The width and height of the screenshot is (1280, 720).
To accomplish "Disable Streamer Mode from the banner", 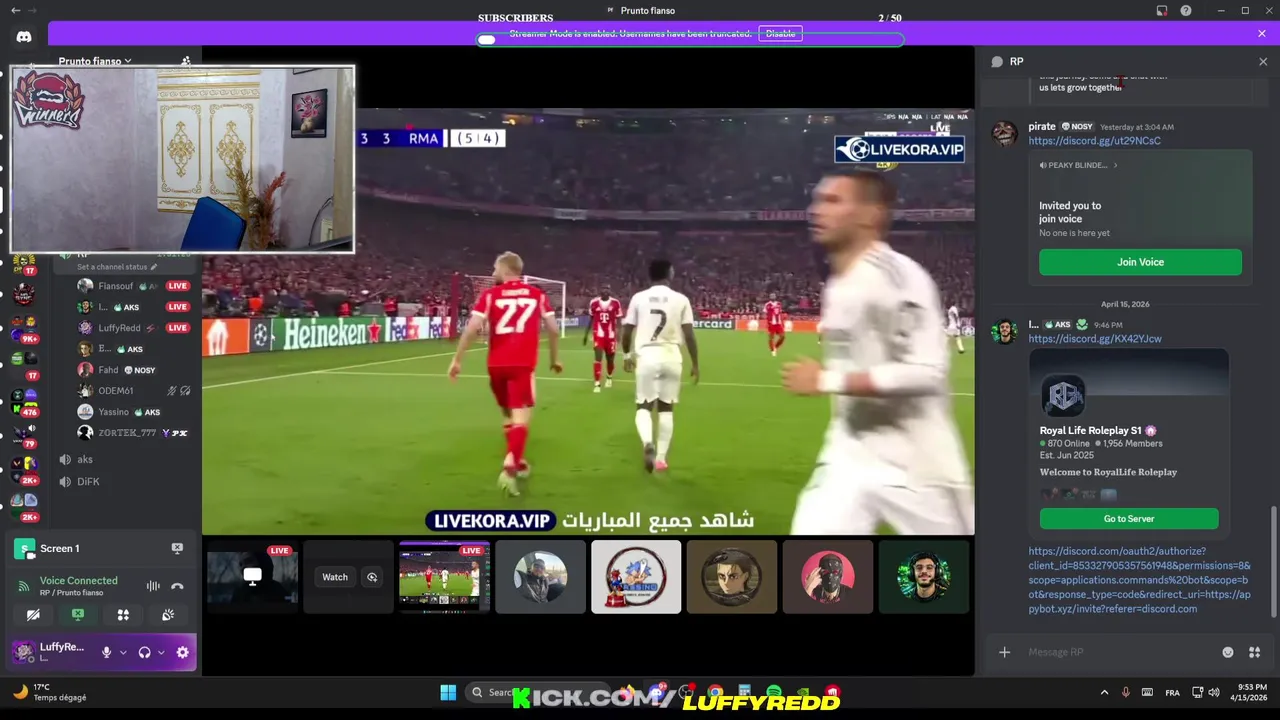I will (x=780, y=34).
